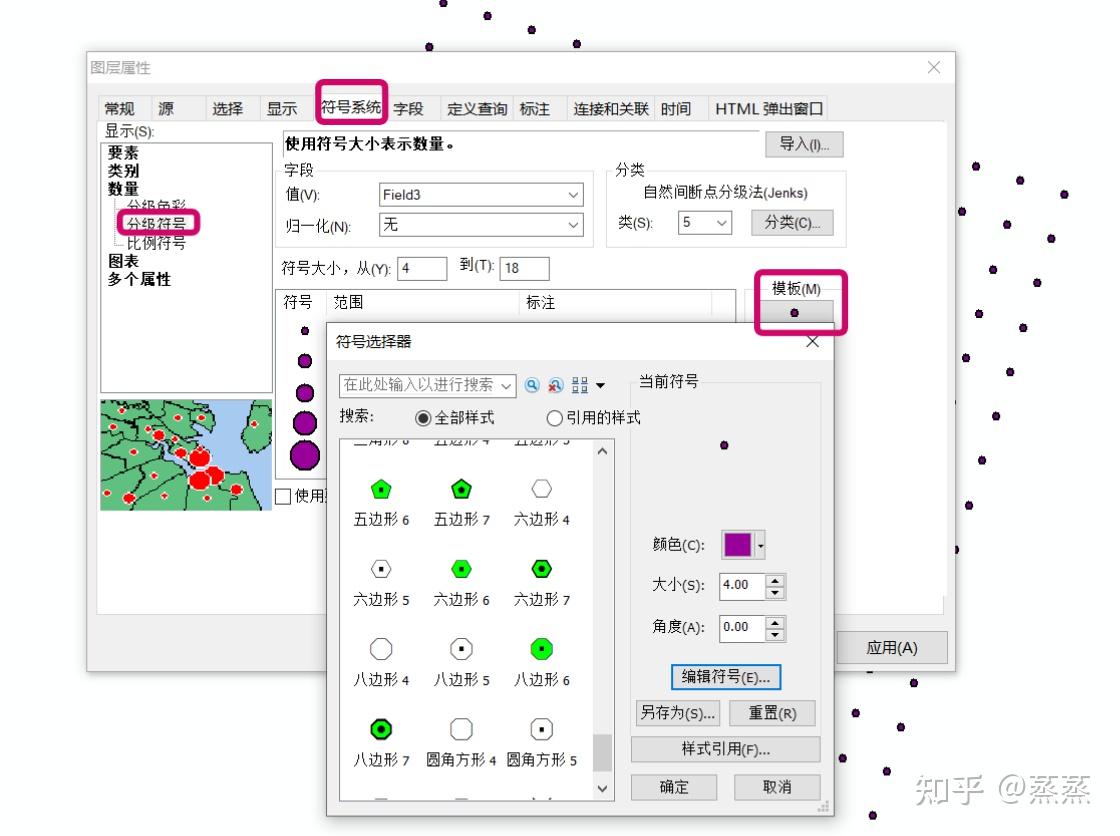
Task: Choose the 引用的样式 radio option
Action: [x=555, y=418]
